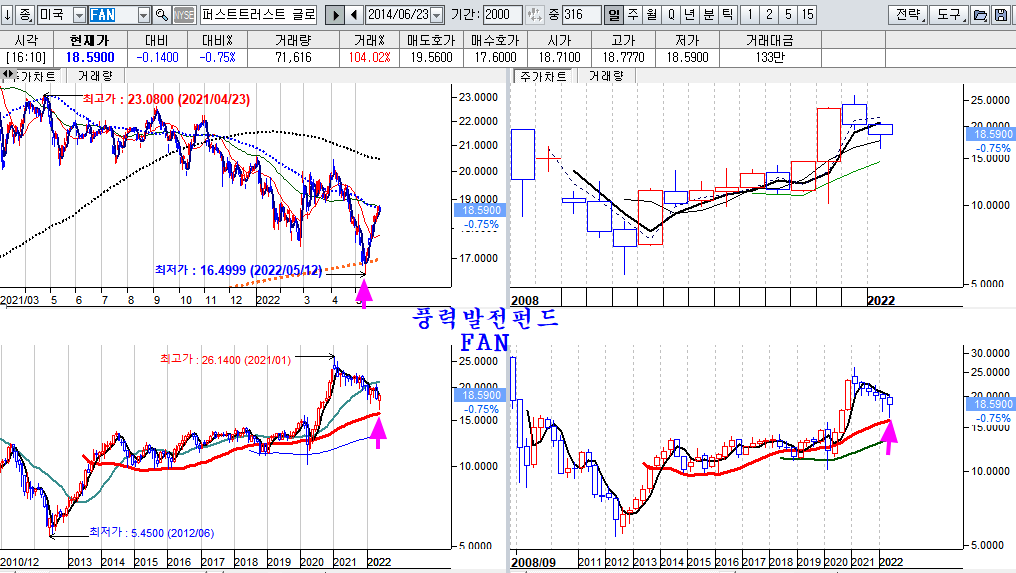This screenshot has height=573, width=1016.
Task: Click the back arrow next to date
Action: [x=354, y=15]
